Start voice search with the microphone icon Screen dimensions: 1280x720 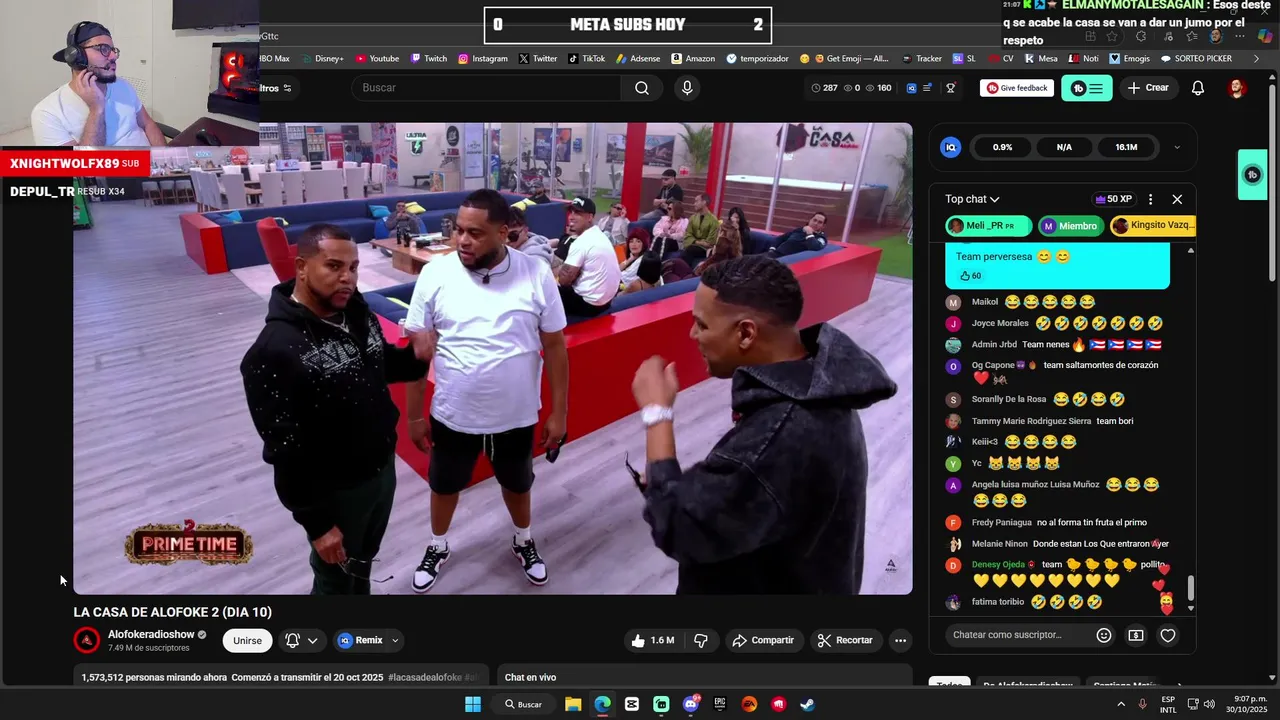tap(687, 88)
